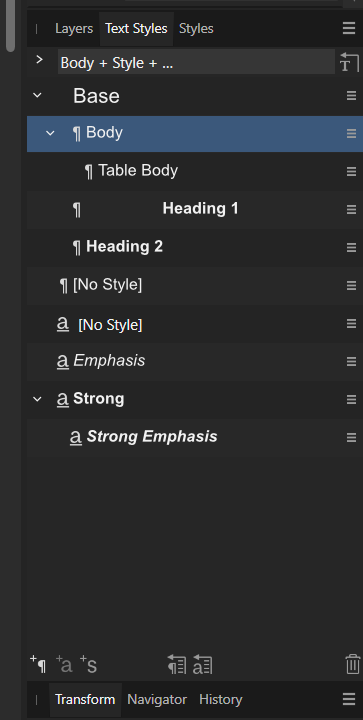
Task: Switch to the Layers tab
Action: pyautogui.click(x=74, y=28)
